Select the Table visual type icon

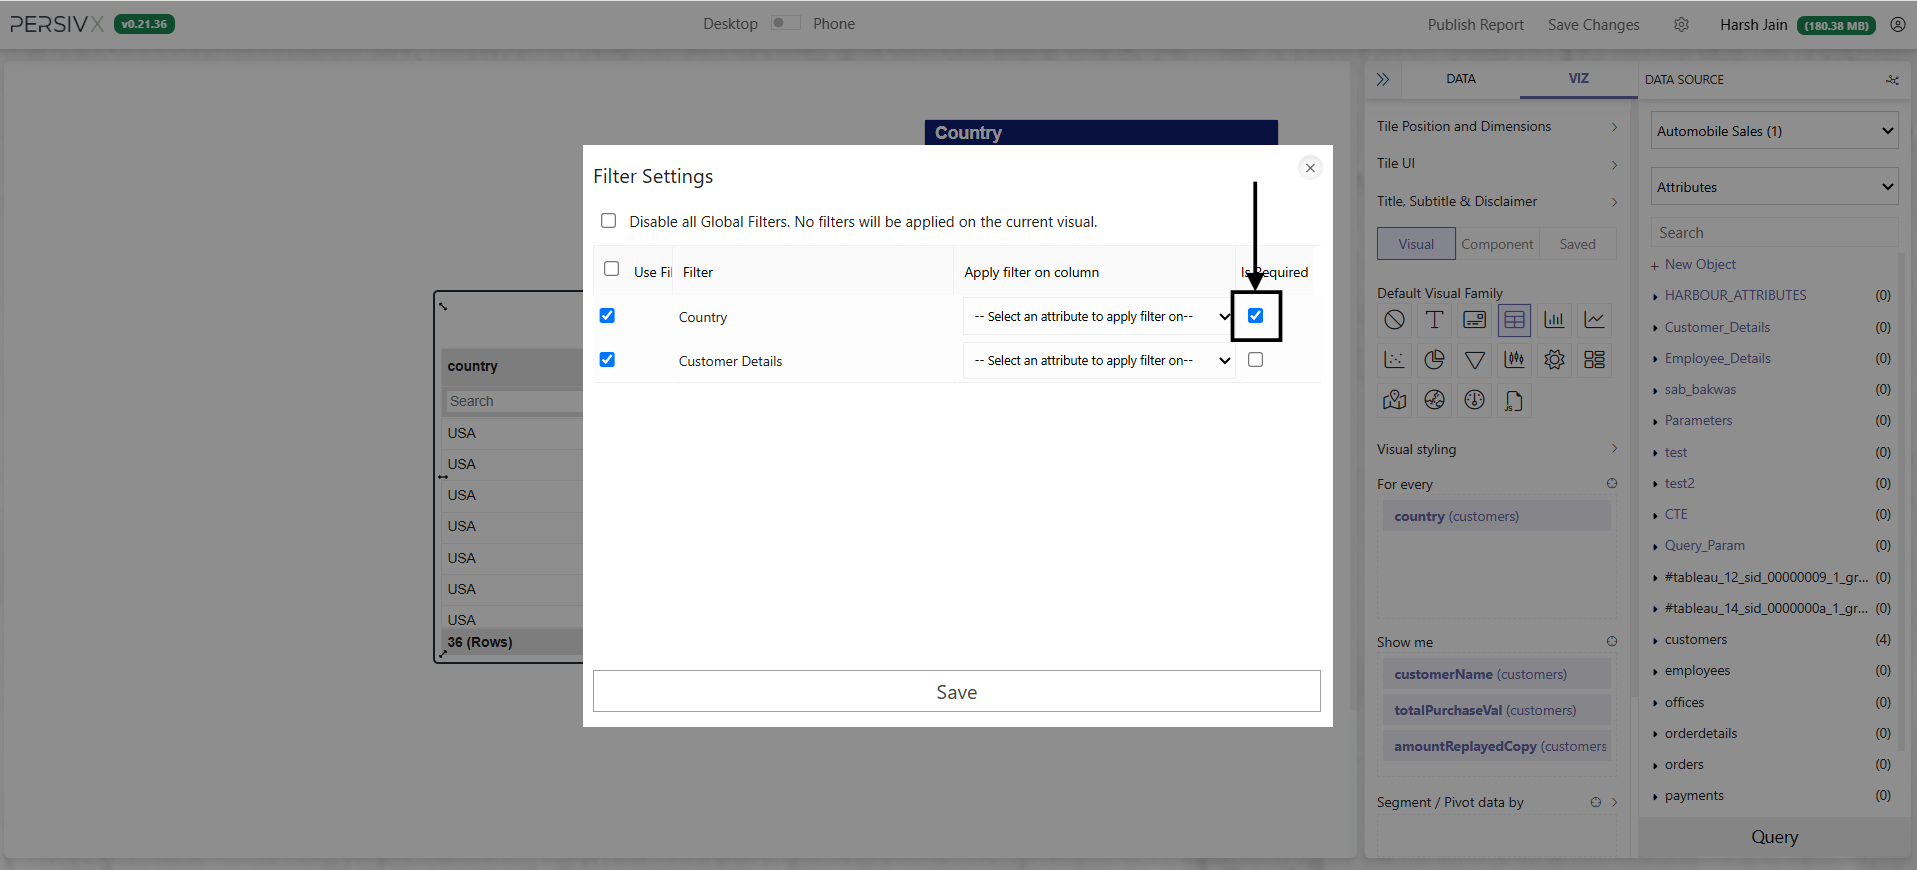(x=1514, y=320)
